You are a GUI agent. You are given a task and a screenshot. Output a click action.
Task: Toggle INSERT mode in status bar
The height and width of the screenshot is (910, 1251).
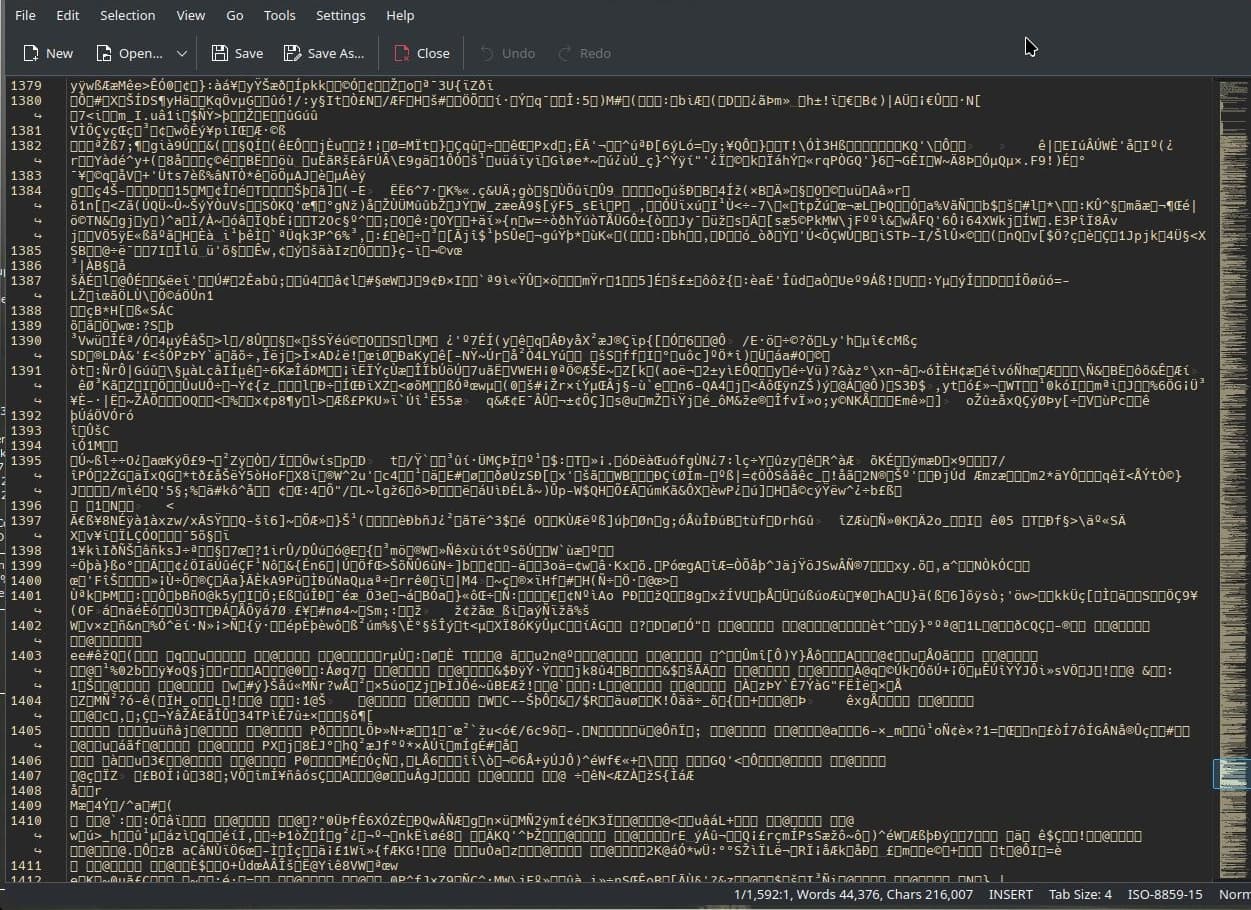pos(1011,894)
